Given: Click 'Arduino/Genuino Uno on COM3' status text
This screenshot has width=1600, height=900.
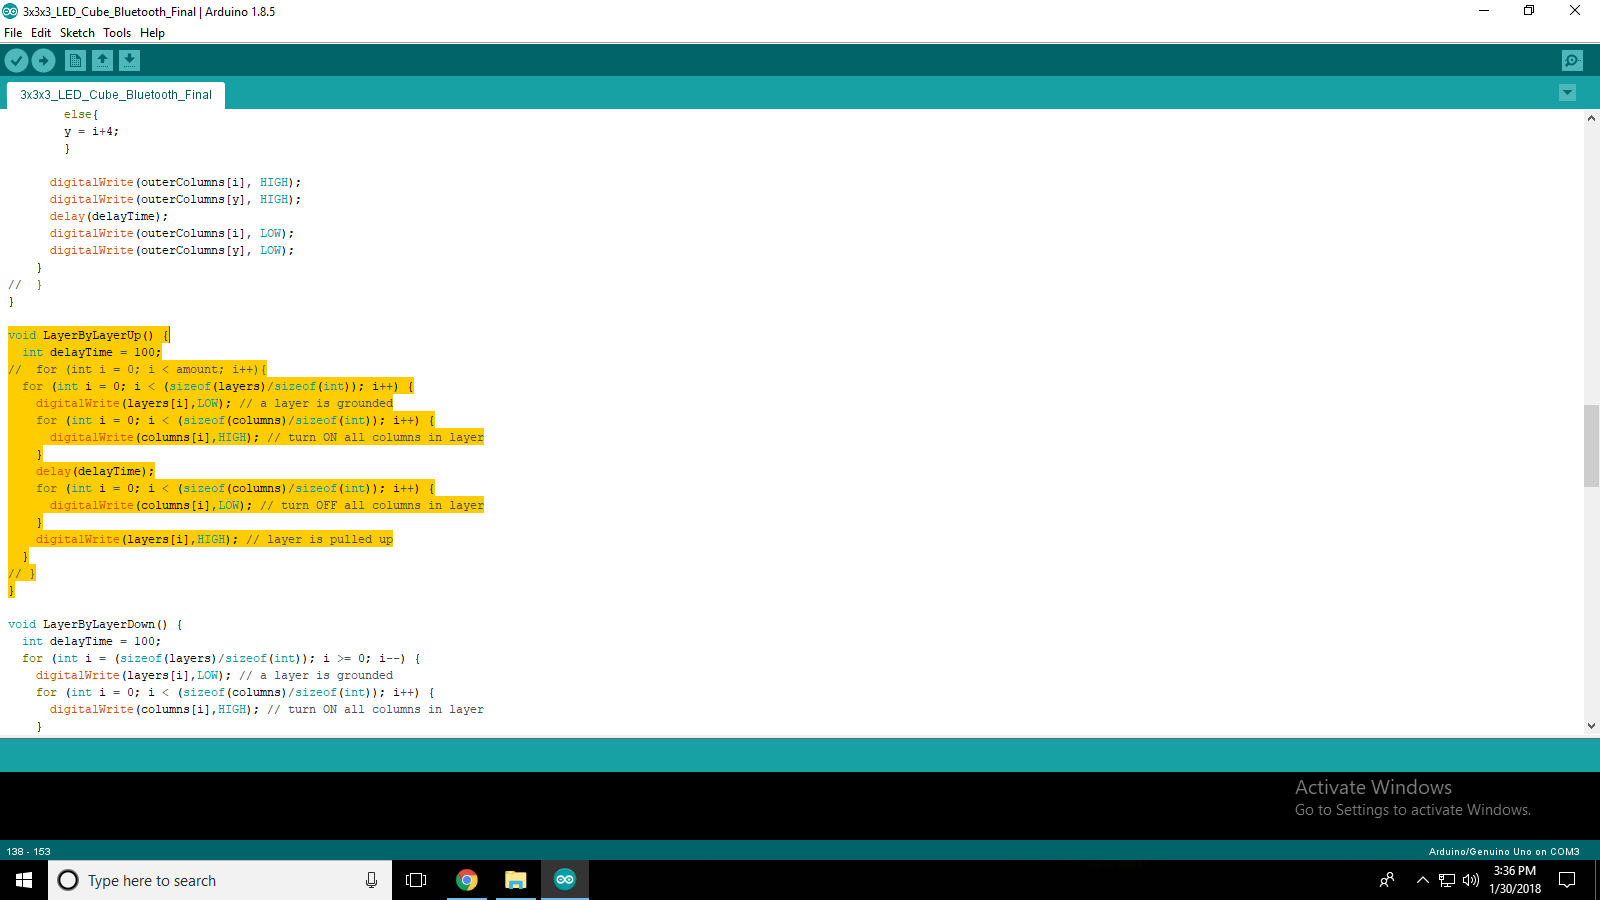Looking at the screenshot, I should click(x=1504, y=852).
